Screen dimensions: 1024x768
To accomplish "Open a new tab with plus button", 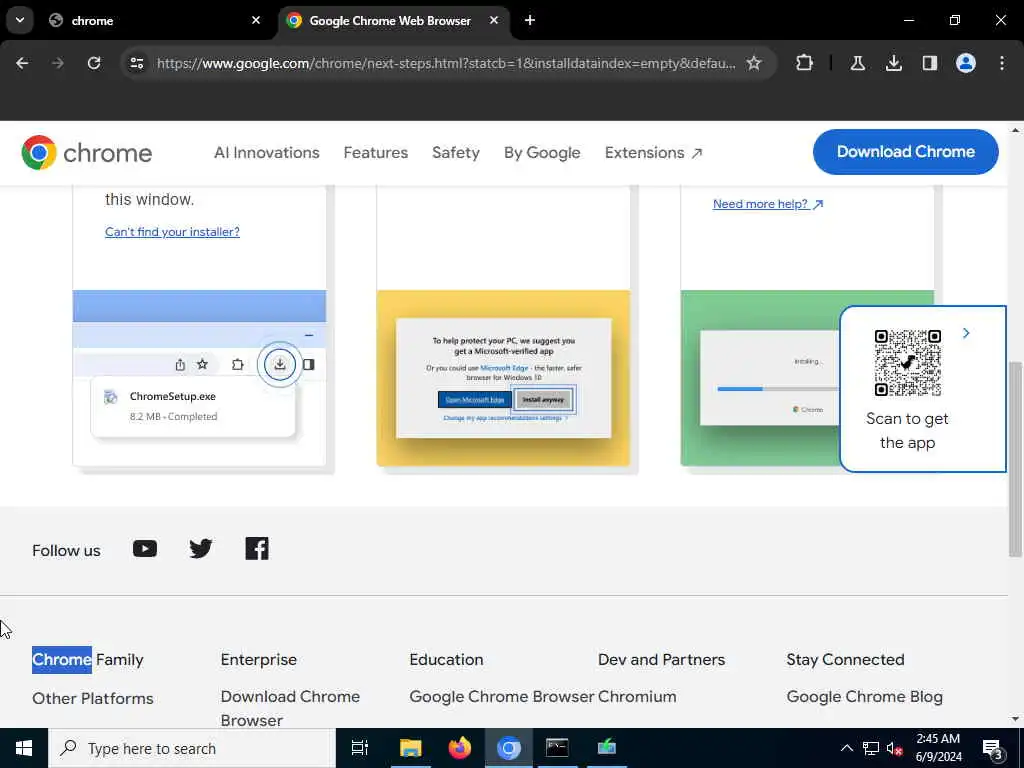I will pyautogui.click(x=530, y=20).
